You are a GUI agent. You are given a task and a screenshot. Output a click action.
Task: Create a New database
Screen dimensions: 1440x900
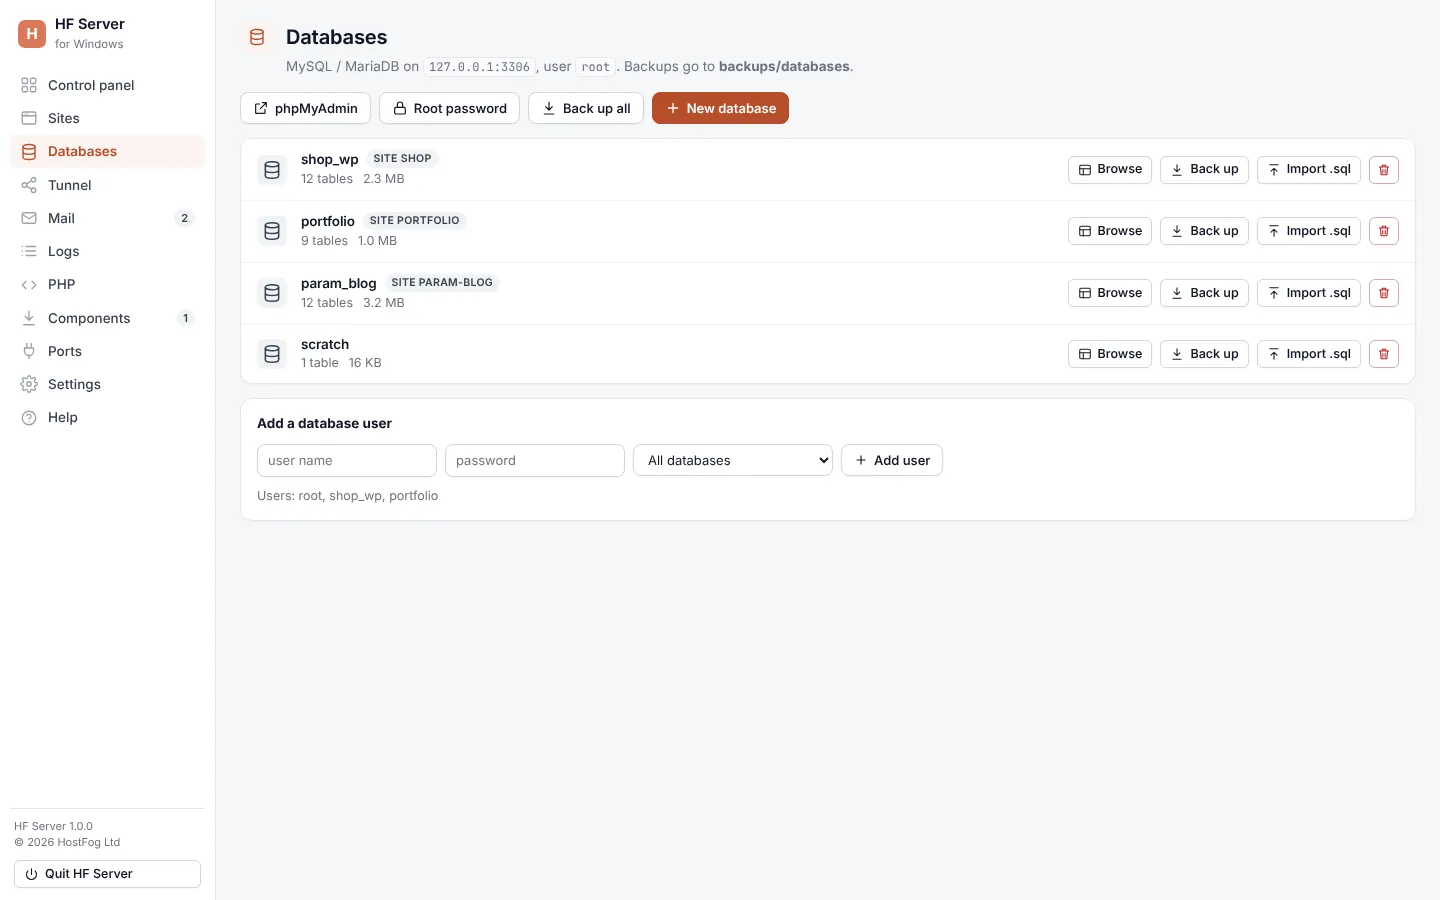[720, 108]
